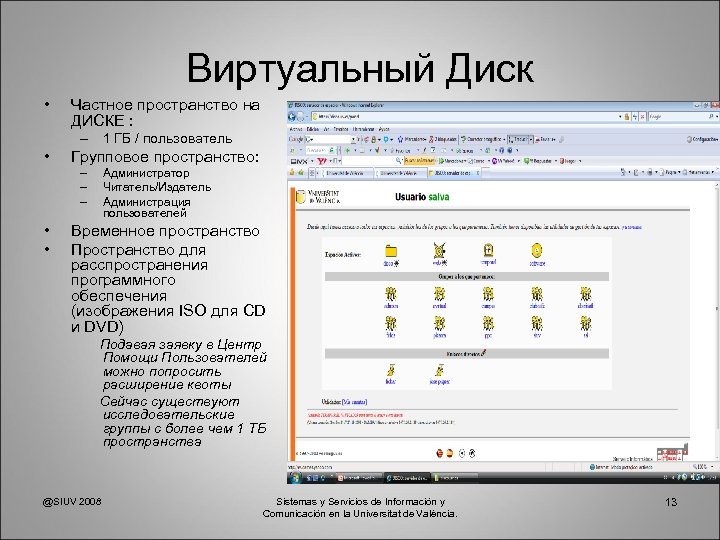Viewport: 720px width, 540px height.
Task: Click the Buscar en Internet button
Action: 419,161
